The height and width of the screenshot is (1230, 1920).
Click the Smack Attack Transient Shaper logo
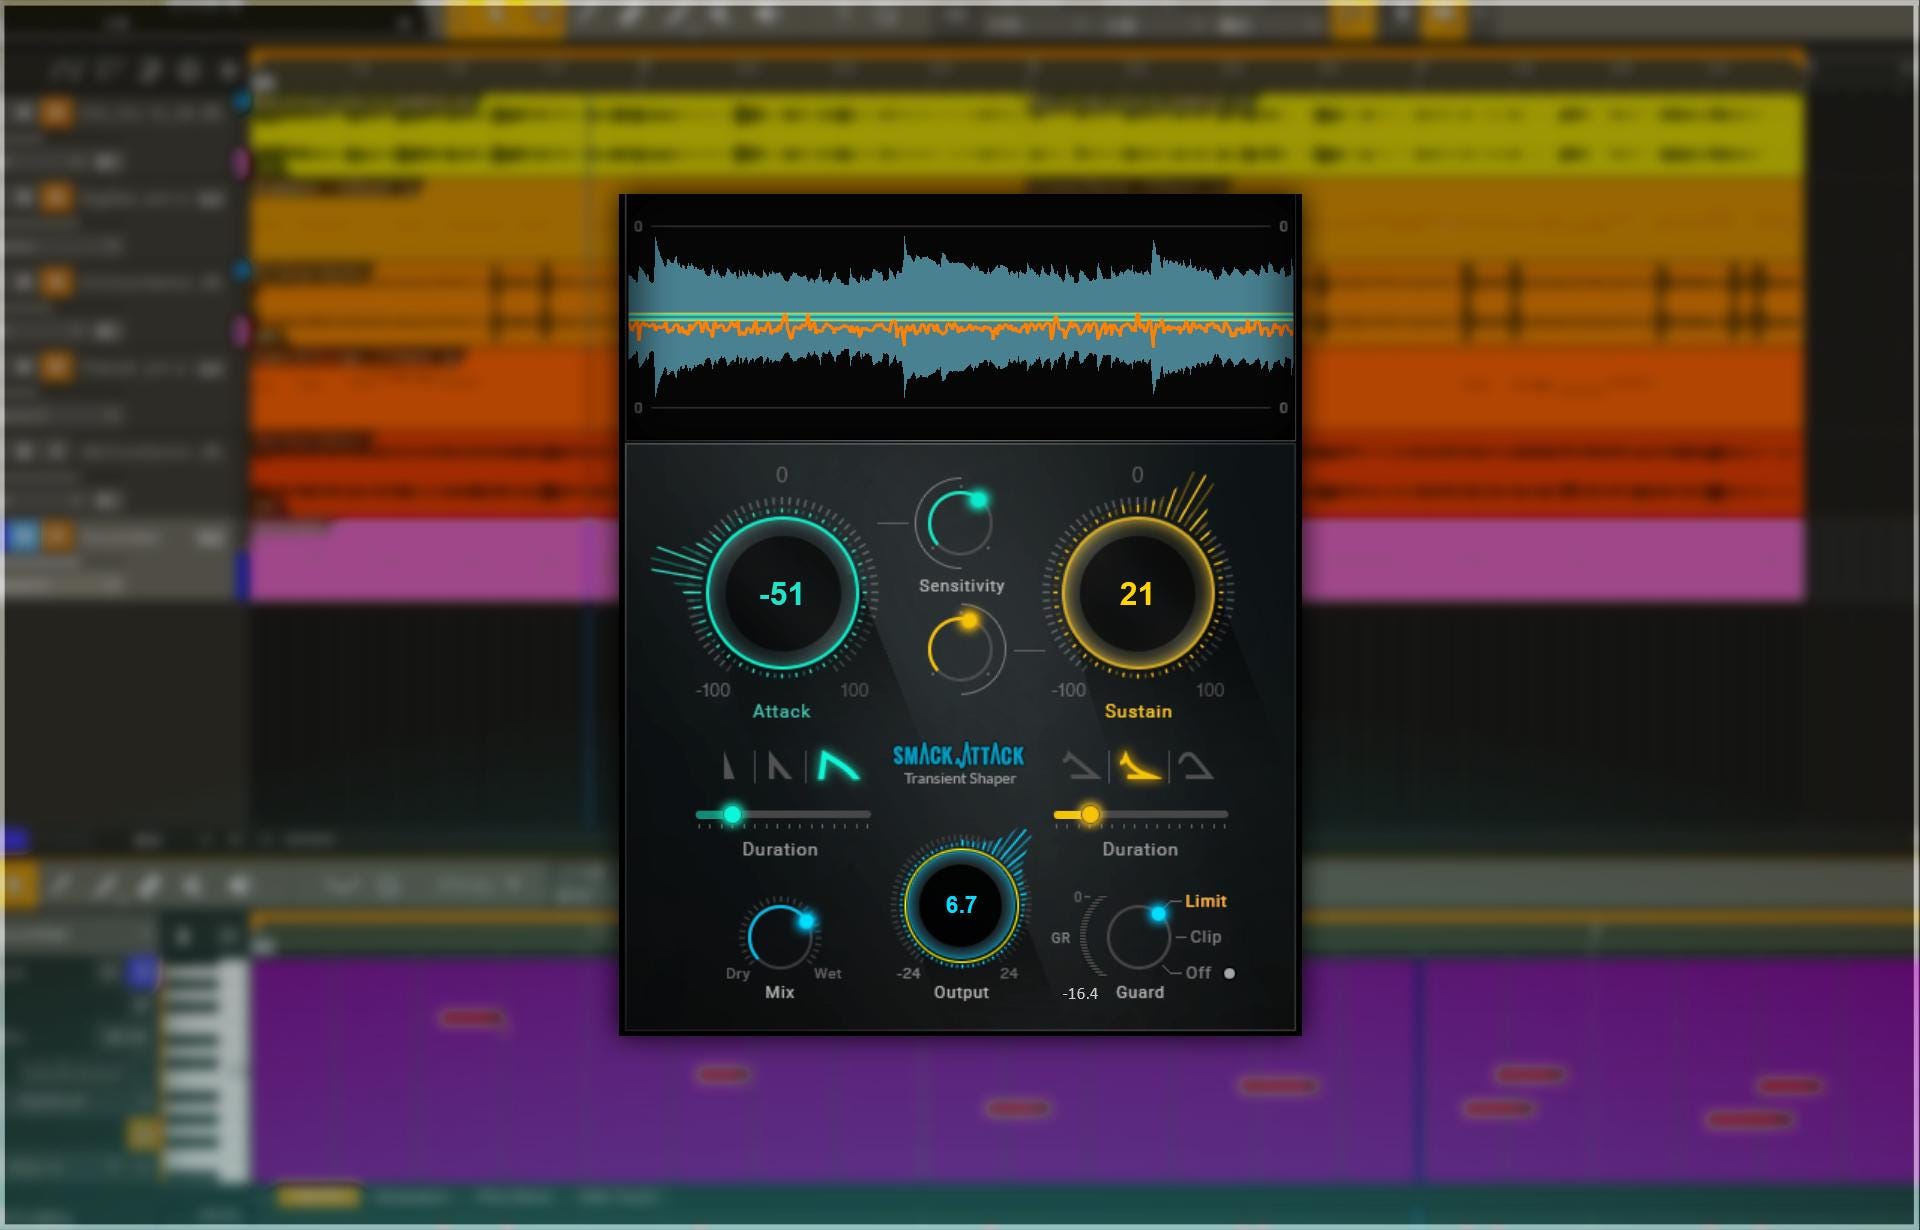pyautogui.click(x=959, y=764)
